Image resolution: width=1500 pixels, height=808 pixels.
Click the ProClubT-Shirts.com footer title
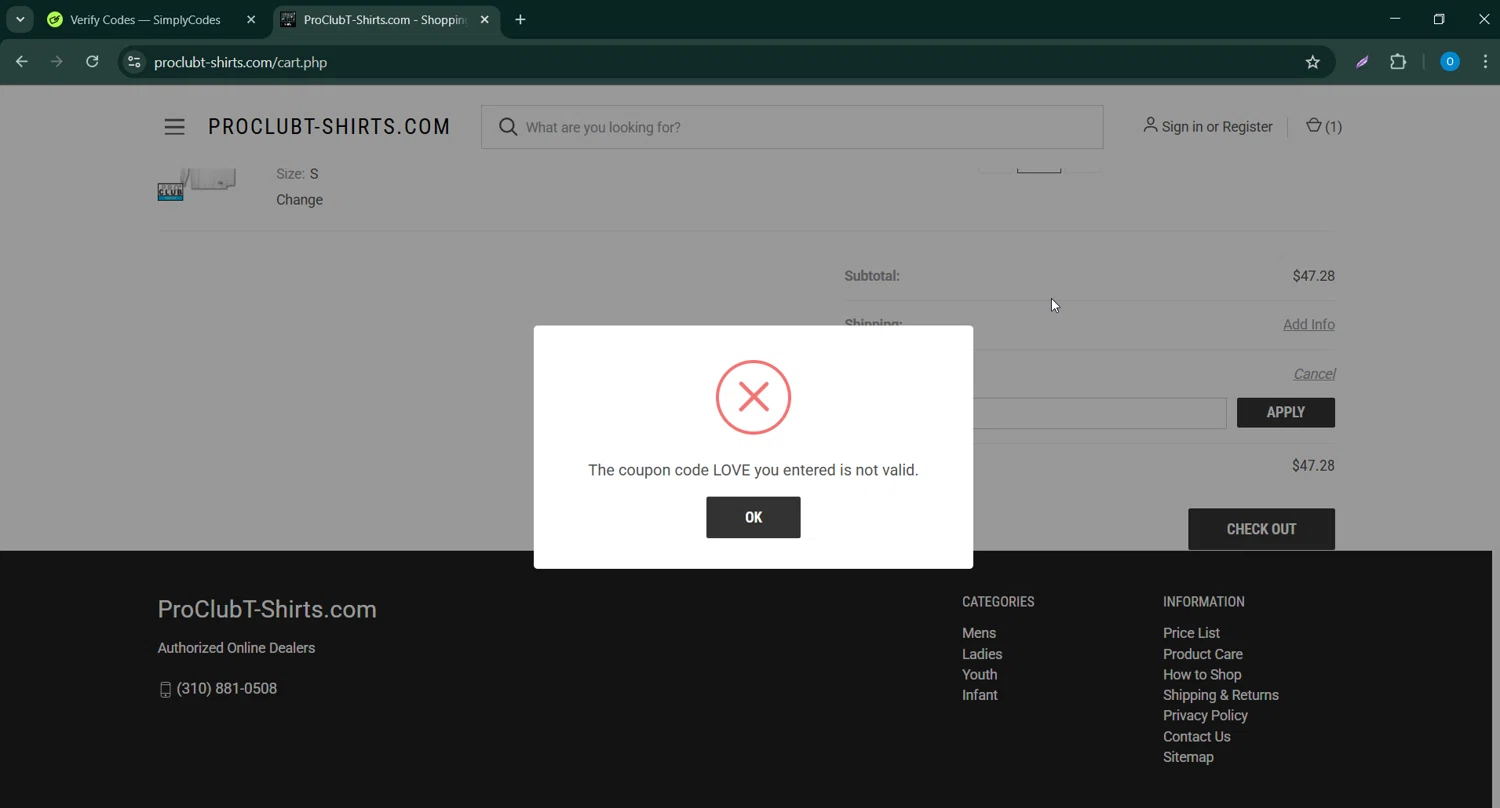click(x=267, y=609)
